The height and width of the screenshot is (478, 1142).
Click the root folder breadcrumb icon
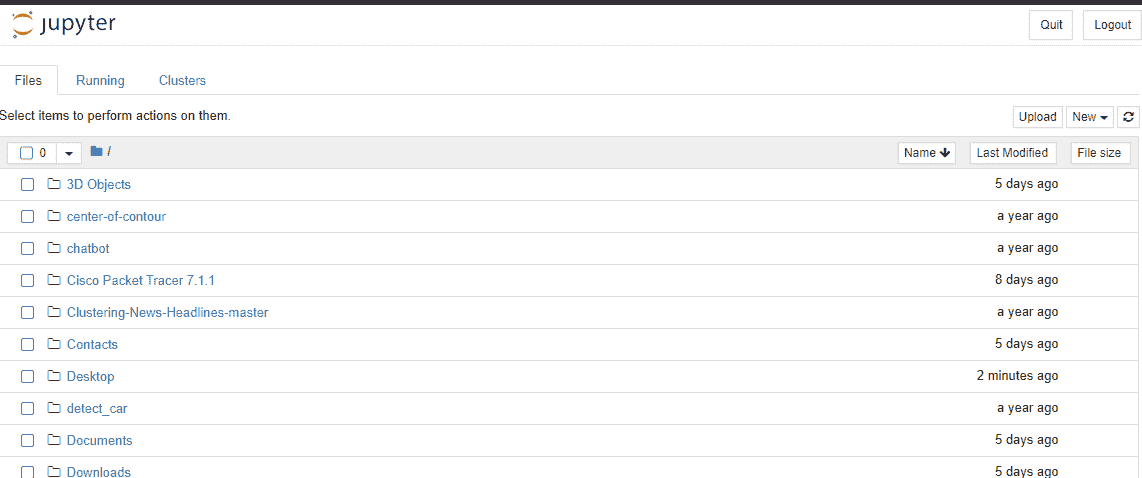(x=96, y=152)
